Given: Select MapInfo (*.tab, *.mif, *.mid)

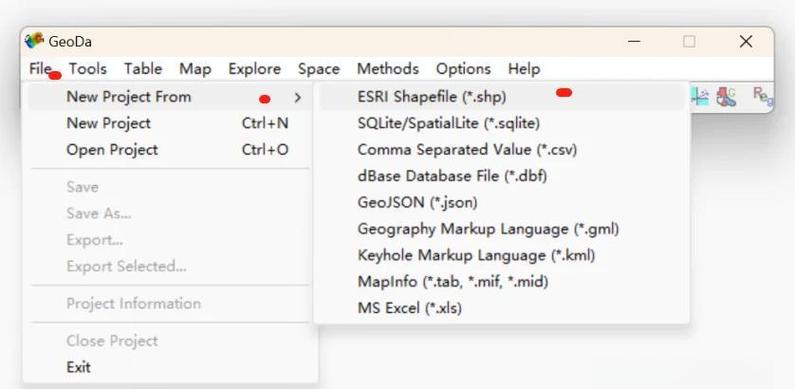Looking at the screenshot, I should click(x=502, y=281).
